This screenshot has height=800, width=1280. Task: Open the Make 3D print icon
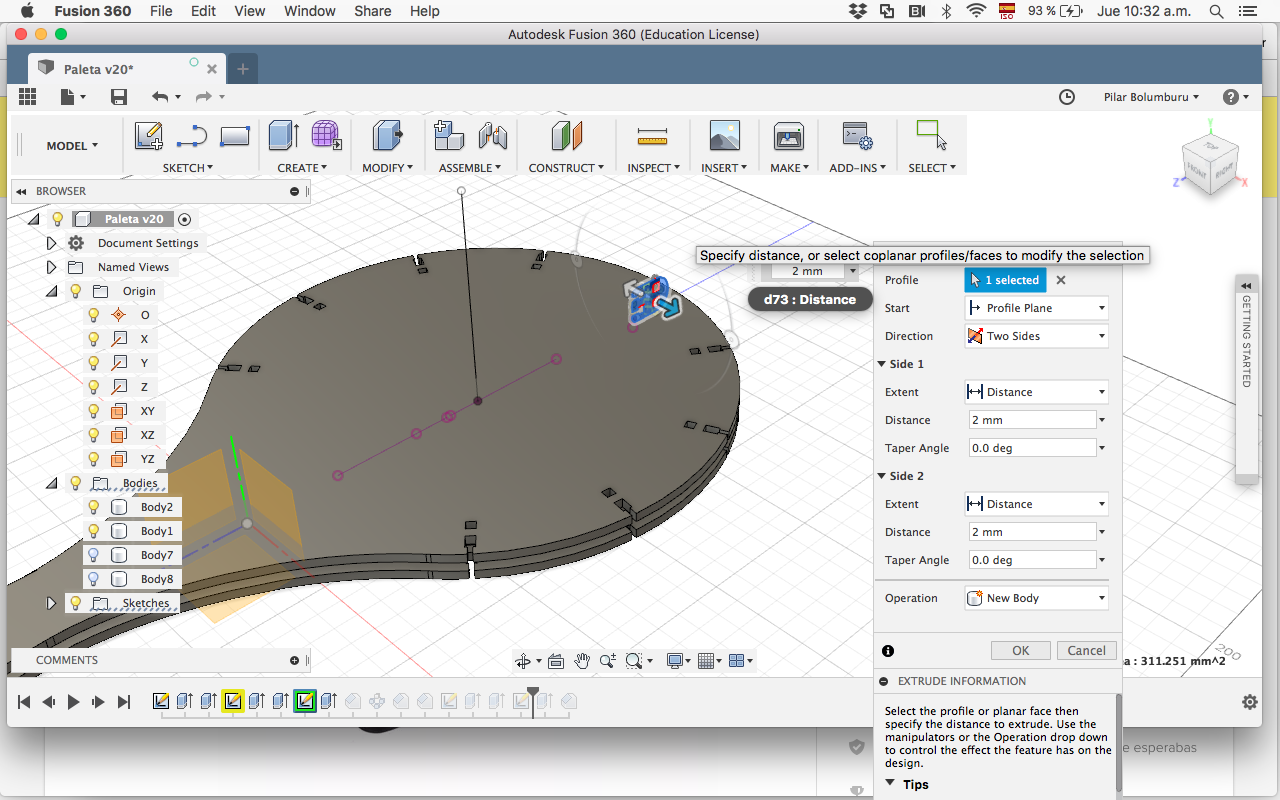tap(788, 136)
